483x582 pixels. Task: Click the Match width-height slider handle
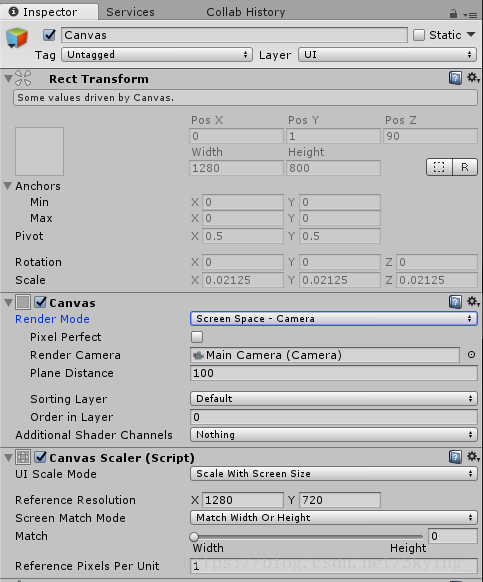[194, 537]
